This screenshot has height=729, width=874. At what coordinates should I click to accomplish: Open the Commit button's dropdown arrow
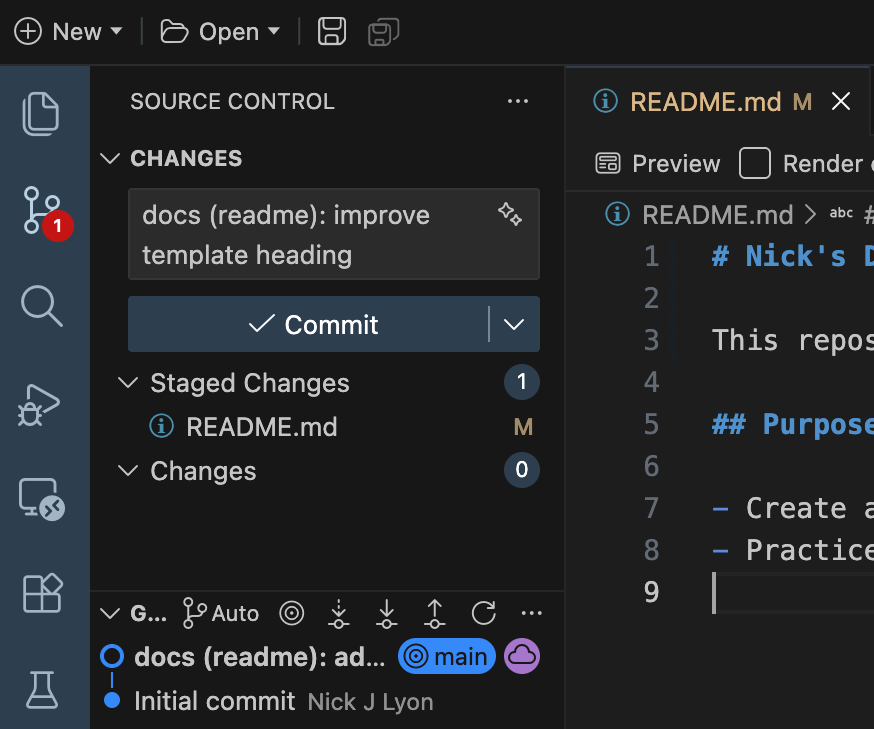coord(514,324)
